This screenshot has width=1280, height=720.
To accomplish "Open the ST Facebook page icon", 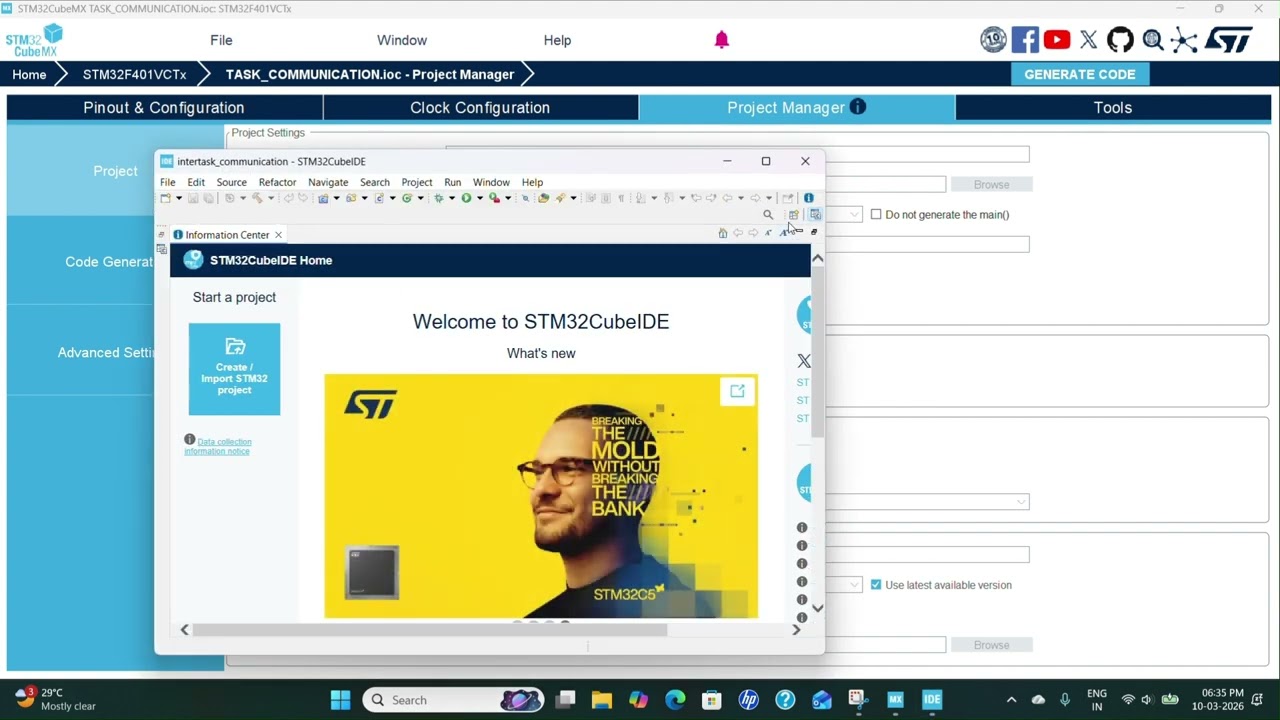I will pos(1025,40).
